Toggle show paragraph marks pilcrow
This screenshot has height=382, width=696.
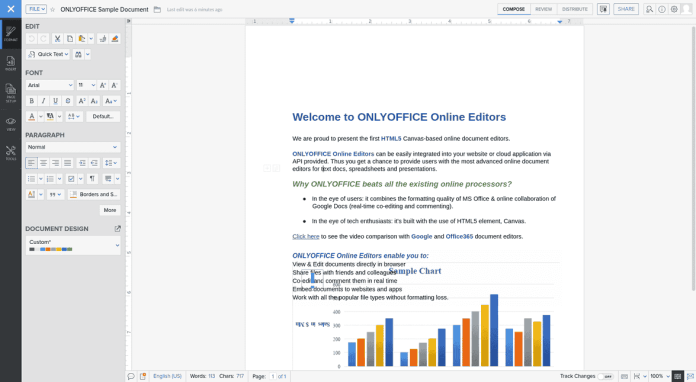[x=92, y=179]
